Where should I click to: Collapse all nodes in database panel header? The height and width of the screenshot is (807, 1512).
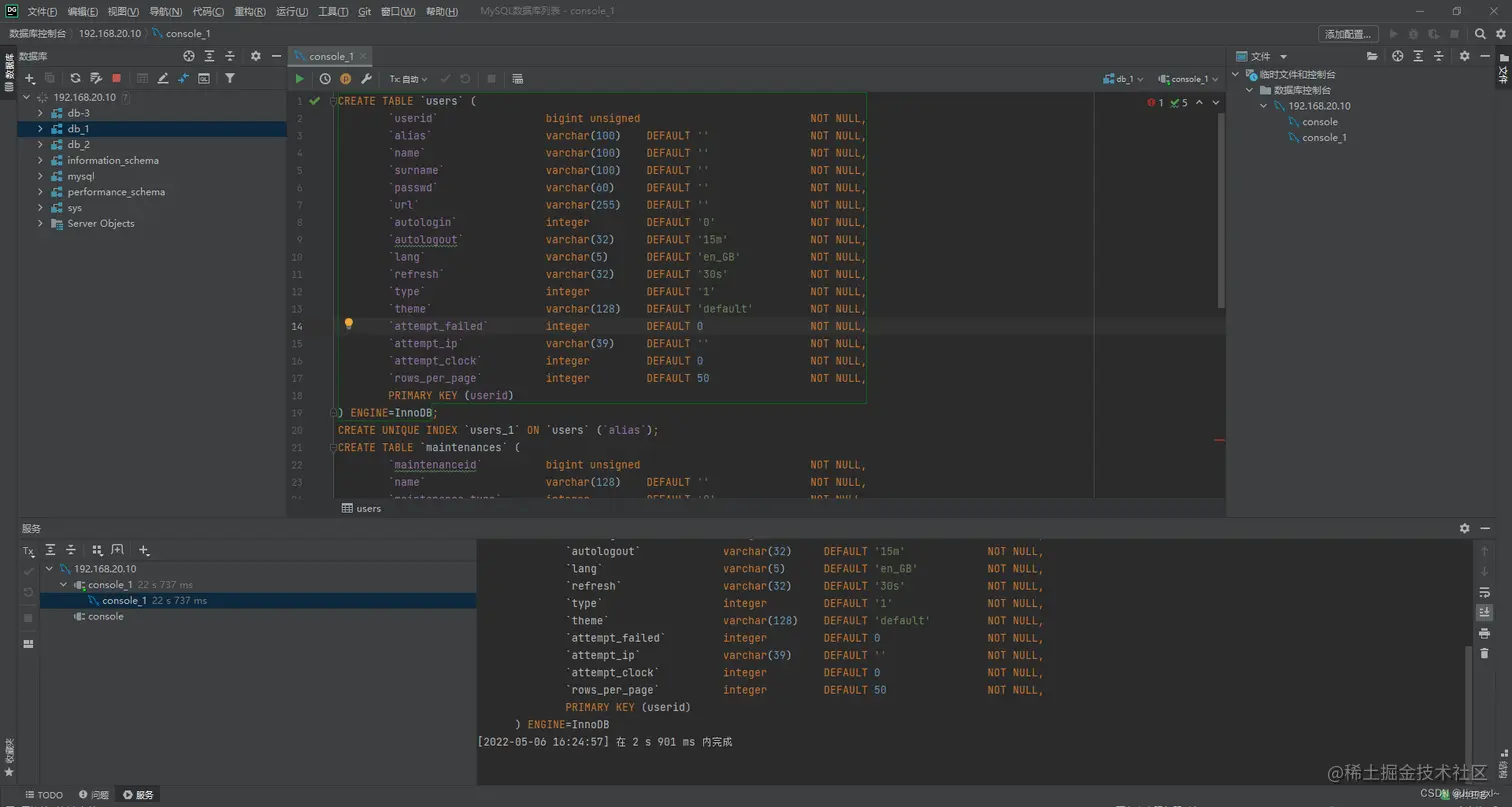click(230, 56)
